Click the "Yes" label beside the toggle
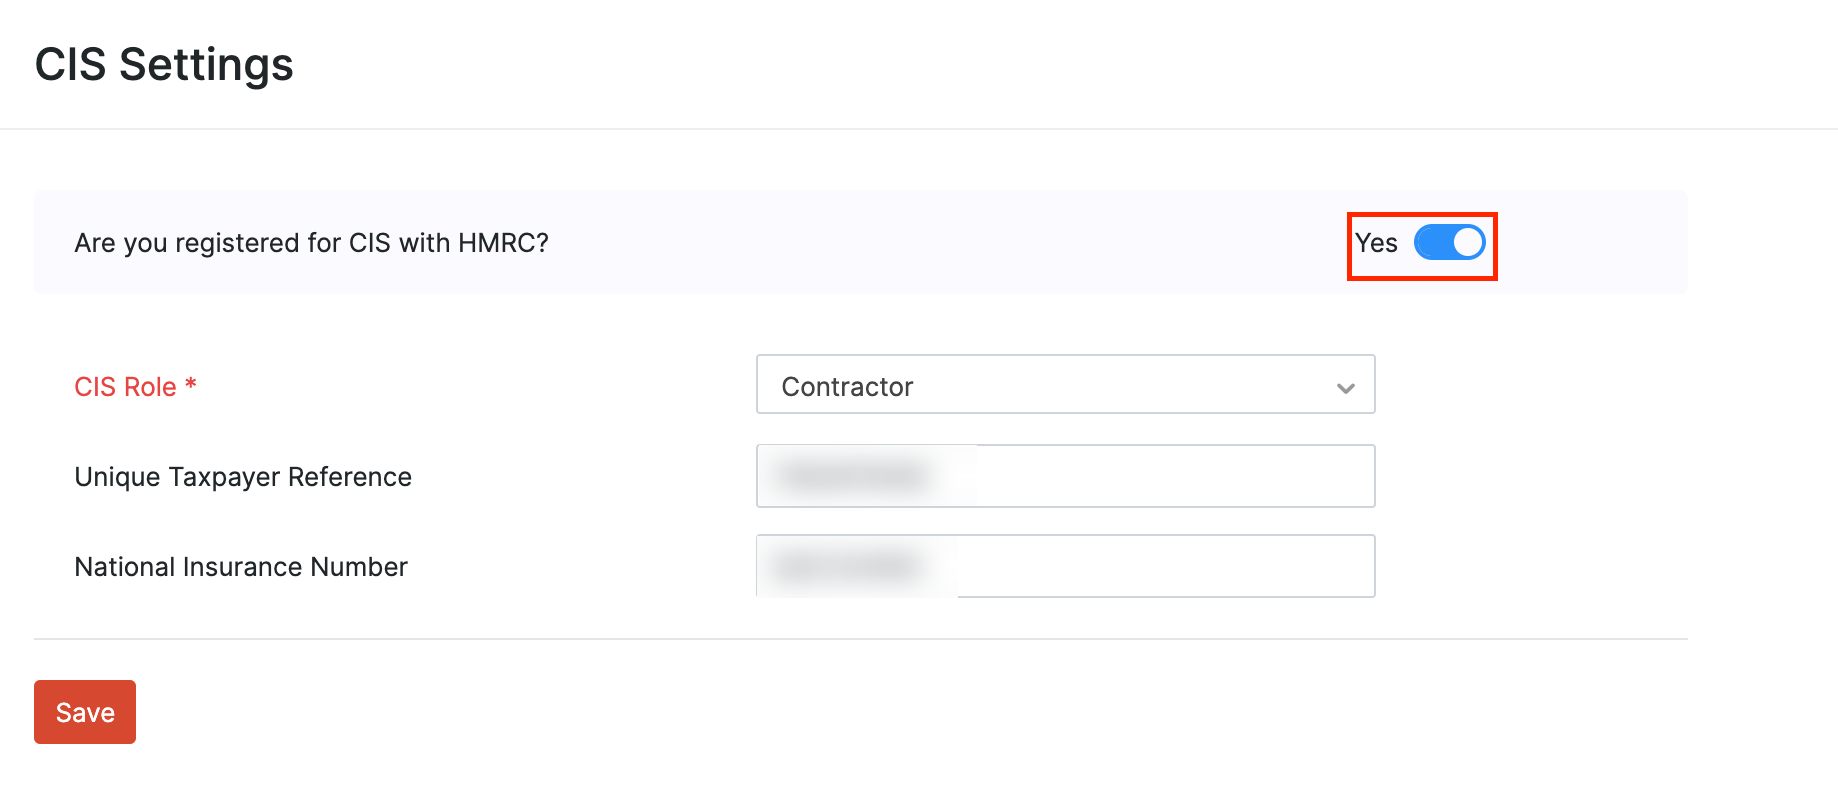 point(1376,243)
